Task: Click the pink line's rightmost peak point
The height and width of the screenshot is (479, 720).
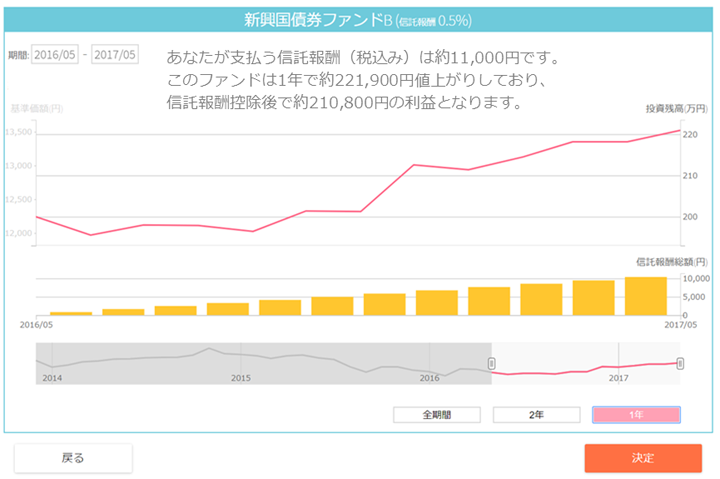Action: coord(680,130)
